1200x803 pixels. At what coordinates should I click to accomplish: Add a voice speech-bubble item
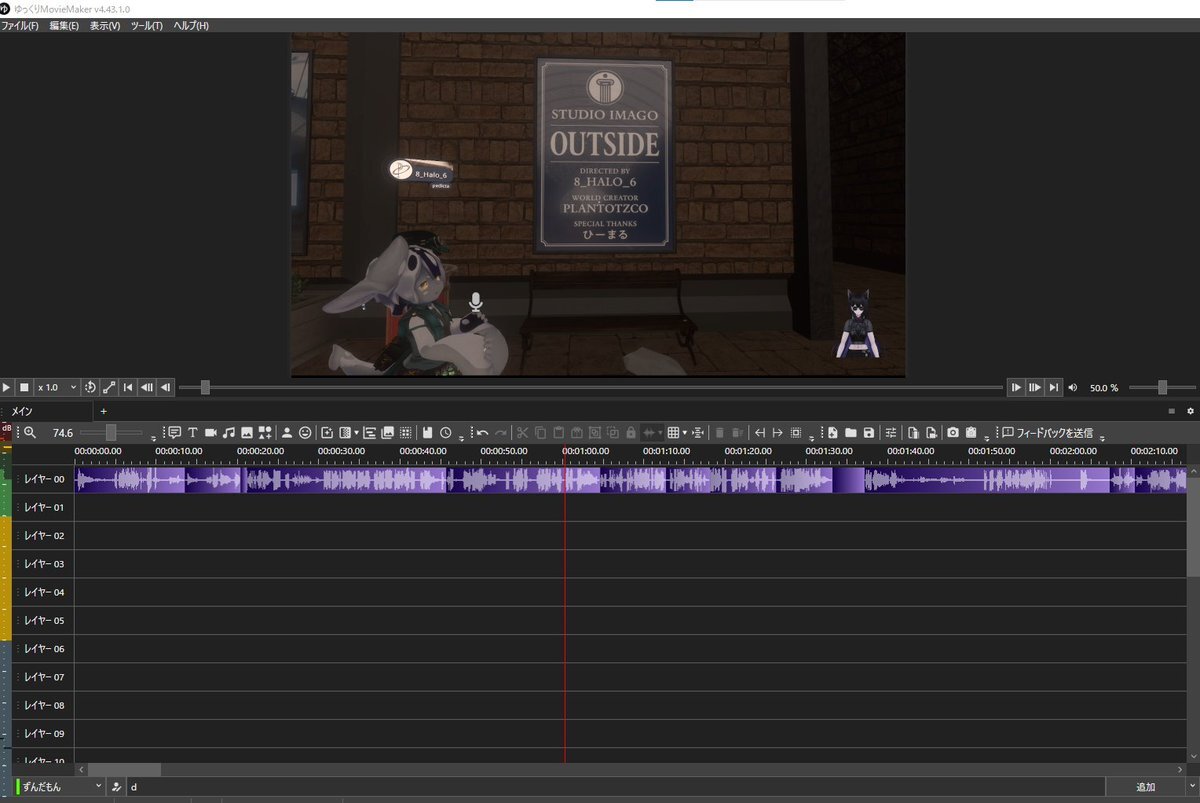174,432
